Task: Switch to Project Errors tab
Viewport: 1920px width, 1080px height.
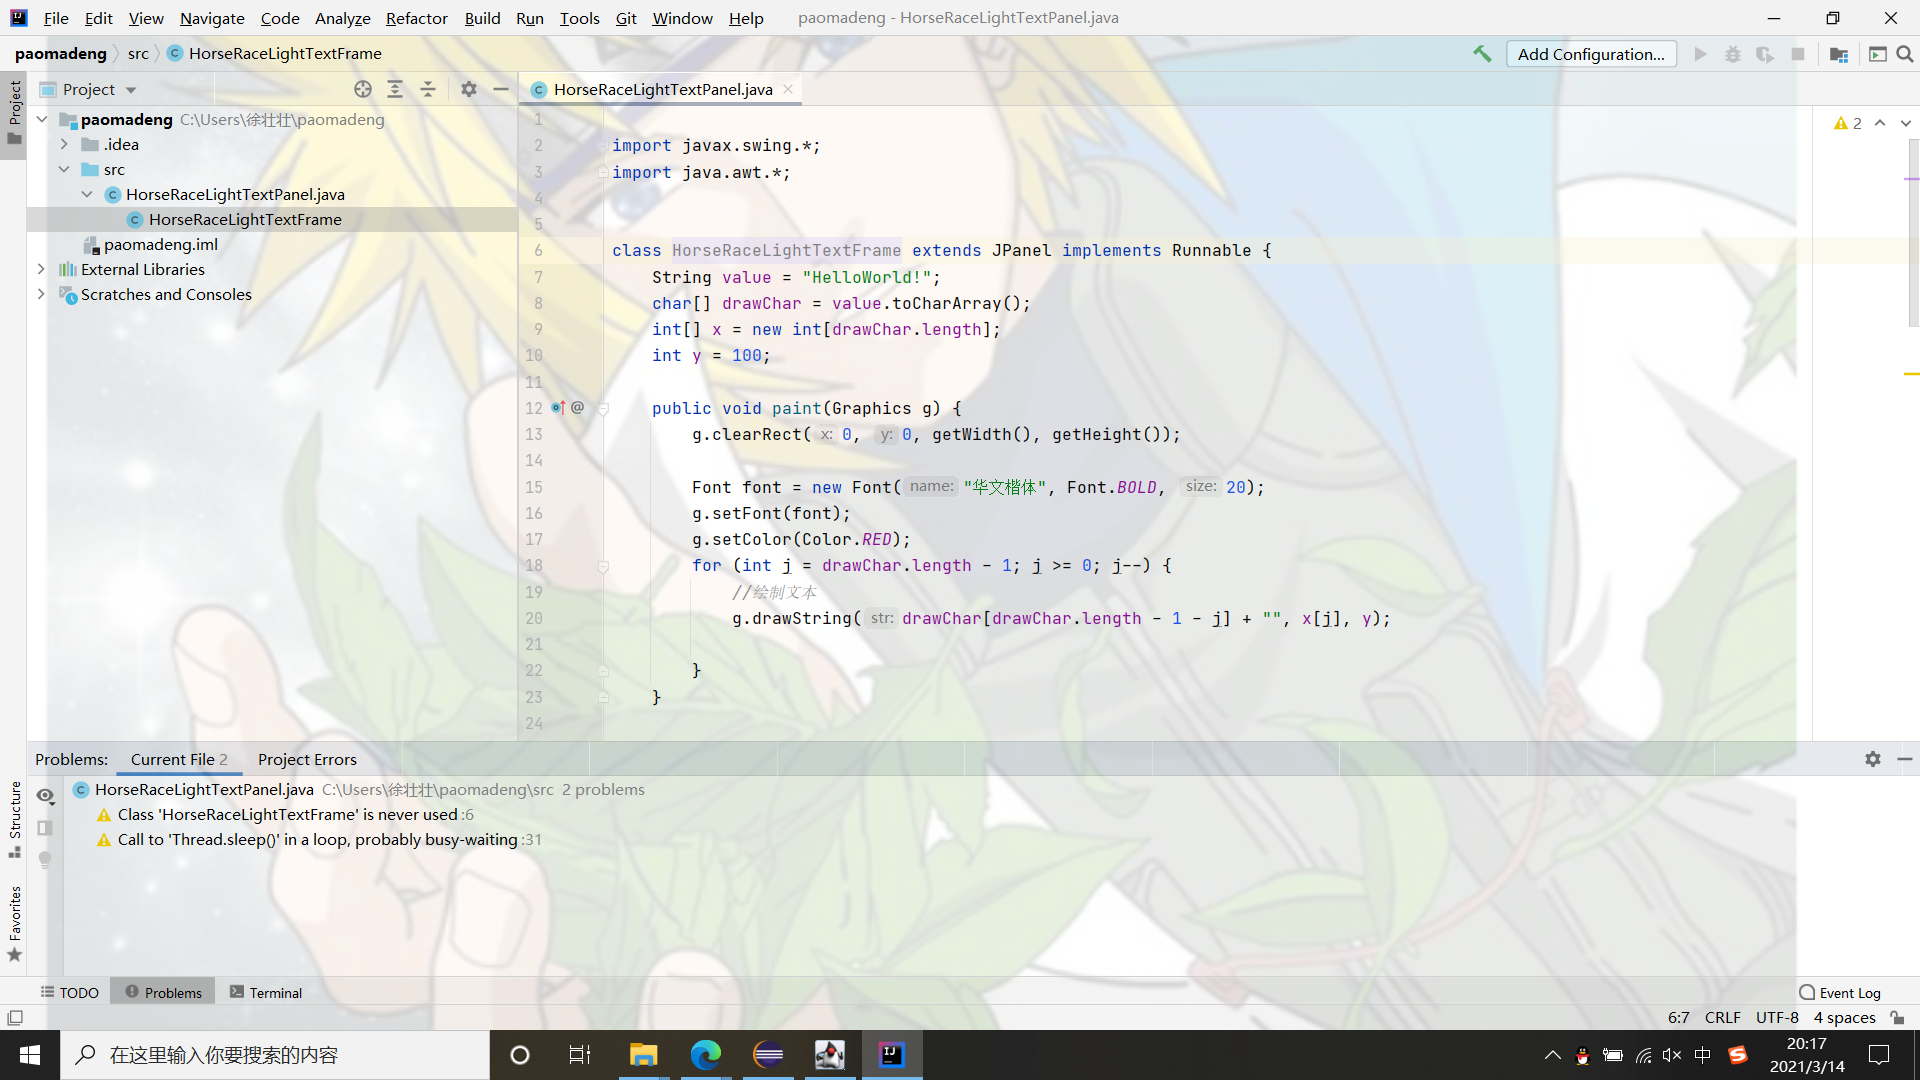Action: (307, 759)
